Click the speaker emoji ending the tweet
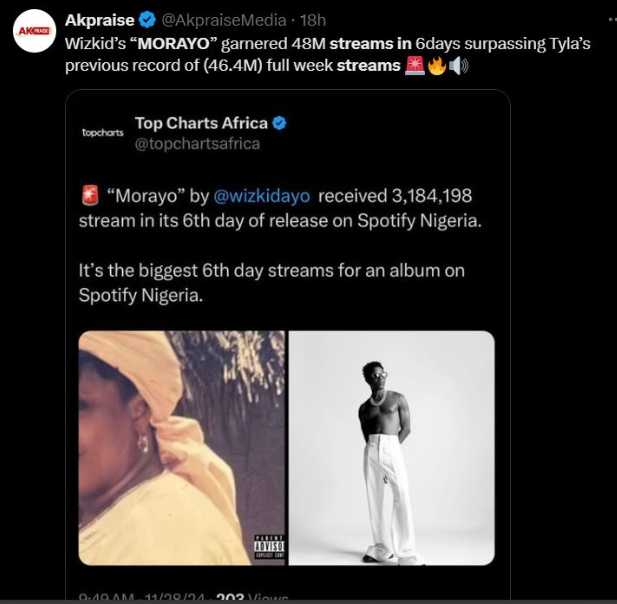 (x=458, y=66)
